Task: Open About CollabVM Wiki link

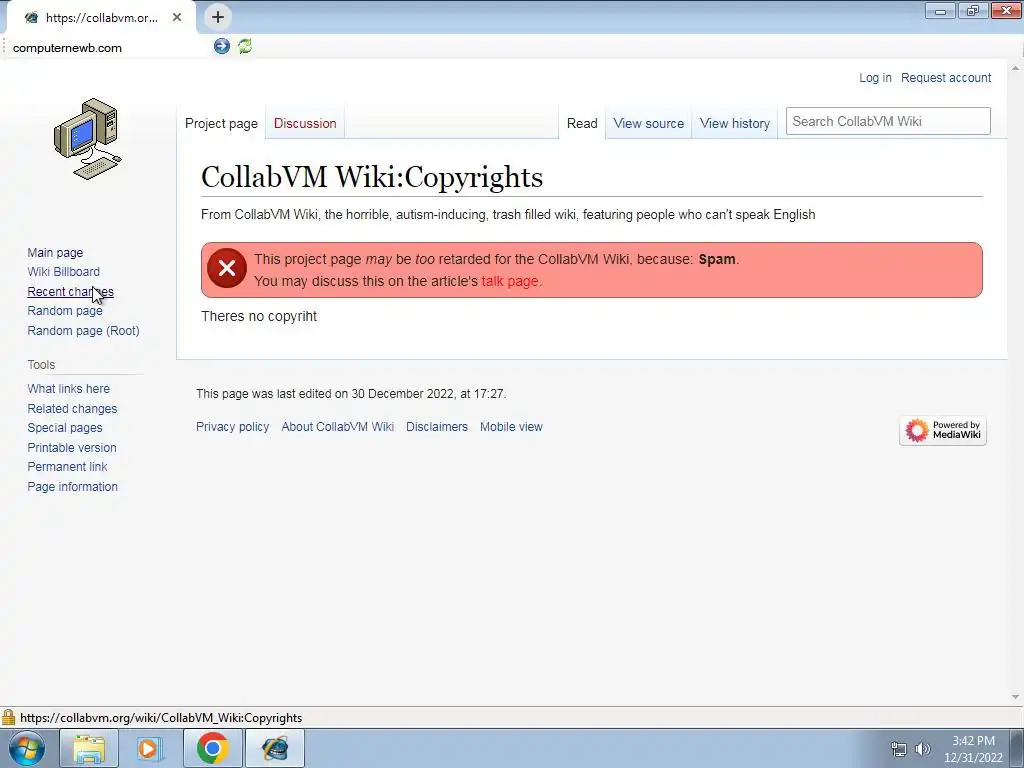Action: click(338, 427)
